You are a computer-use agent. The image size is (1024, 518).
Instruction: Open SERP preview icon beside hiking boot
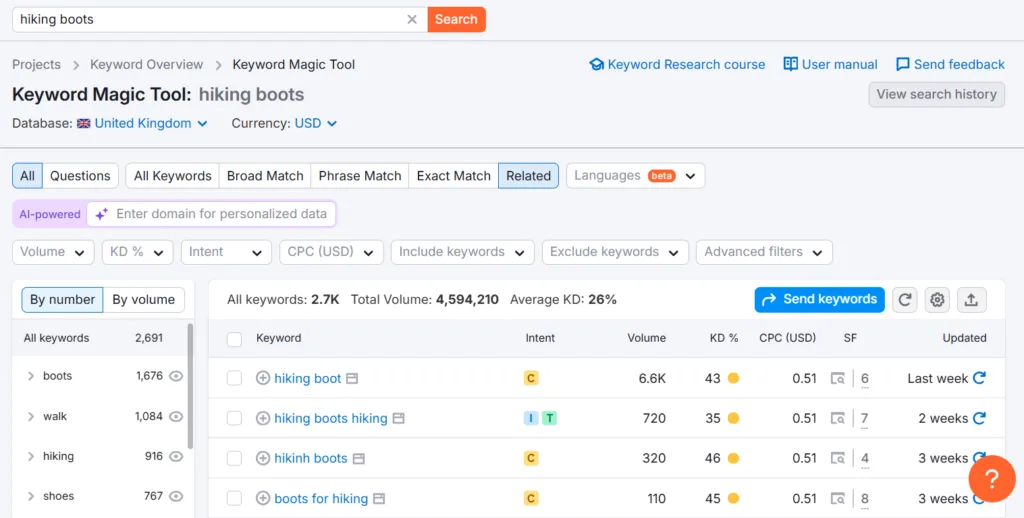pos(352,379)
